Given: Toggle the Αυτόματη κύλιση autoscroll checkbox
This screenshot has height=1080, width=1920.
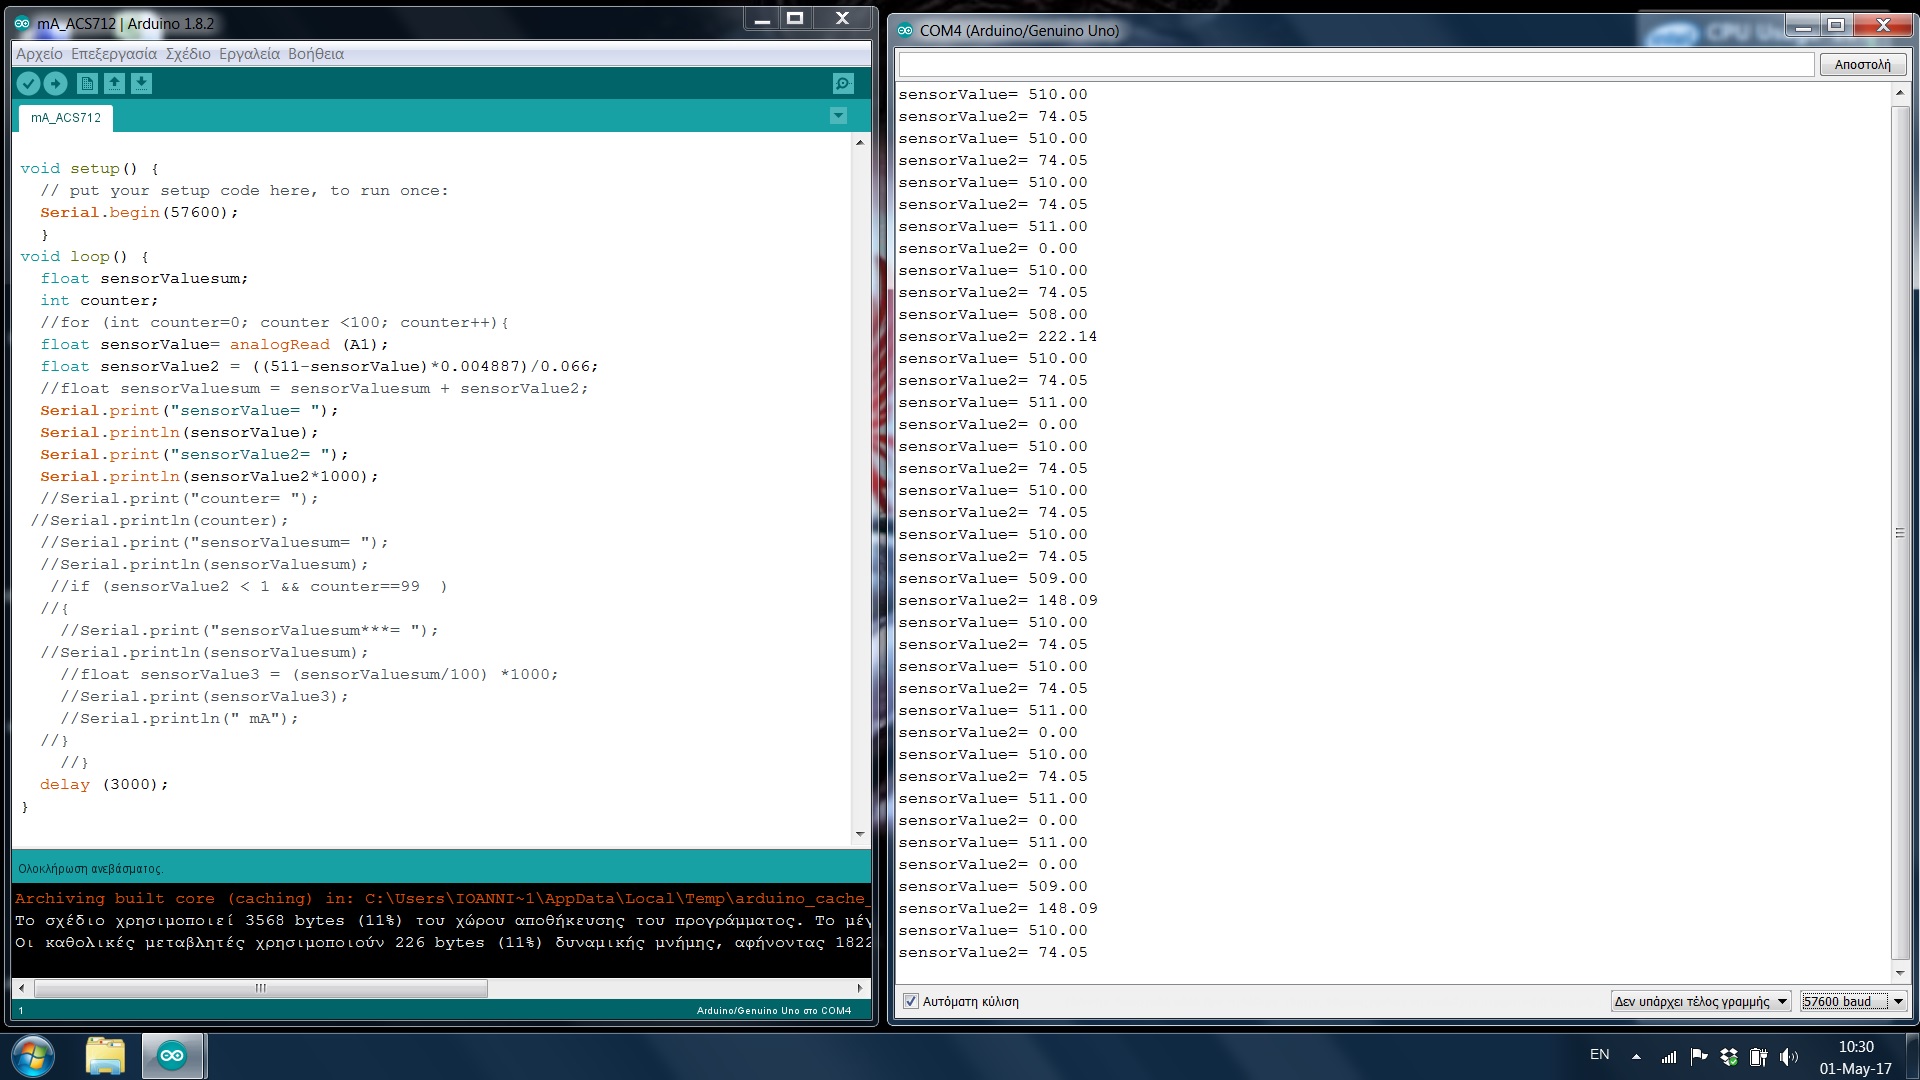Looking at the screenshot, I should [x=911, y=1001].
